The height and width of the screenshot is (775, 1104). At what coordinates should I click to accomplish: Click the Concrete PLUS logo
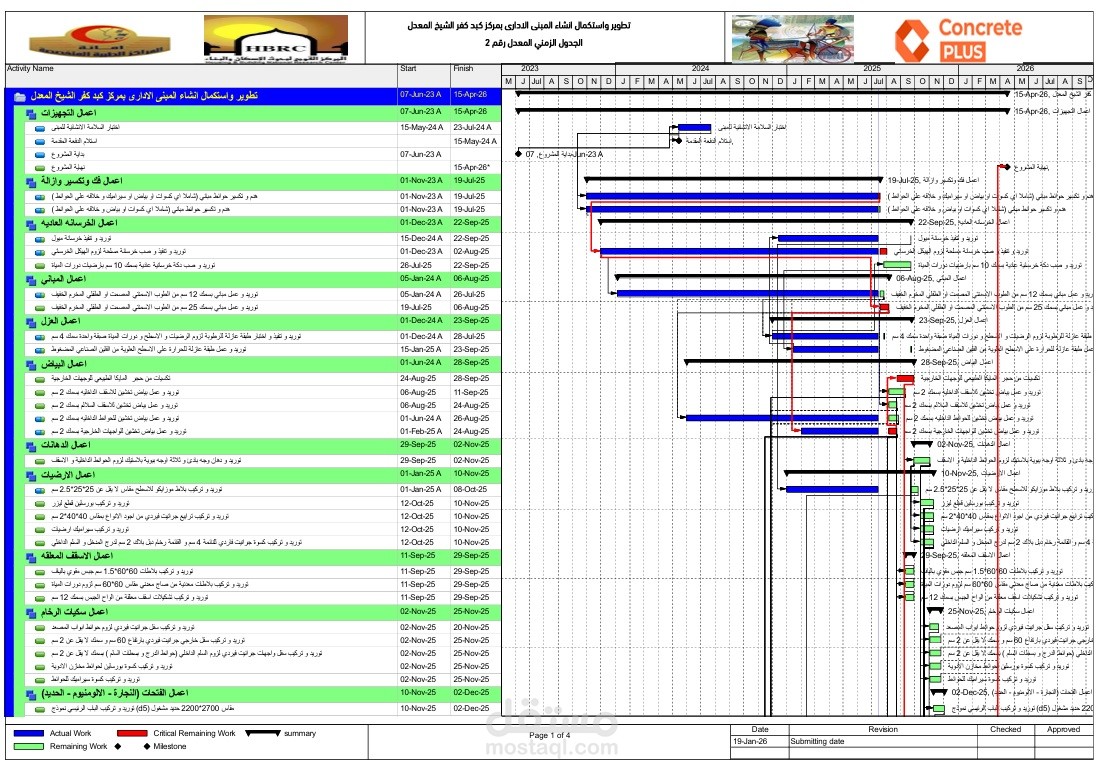pyautogui.click(x=959, y=39)
